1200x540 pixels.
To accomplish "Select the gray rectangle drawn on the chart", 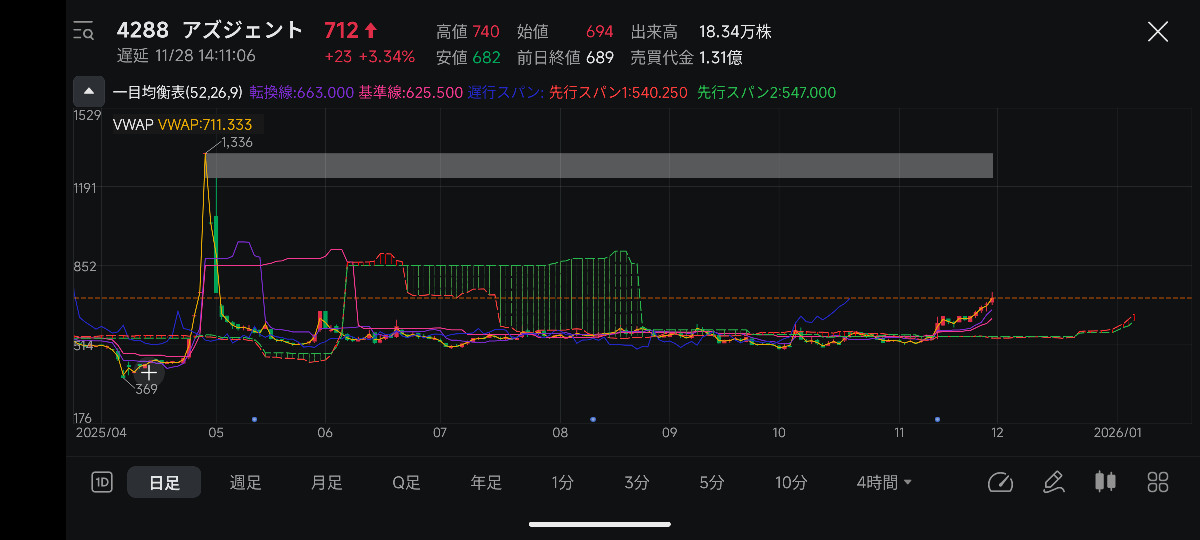I will [600, 166].
